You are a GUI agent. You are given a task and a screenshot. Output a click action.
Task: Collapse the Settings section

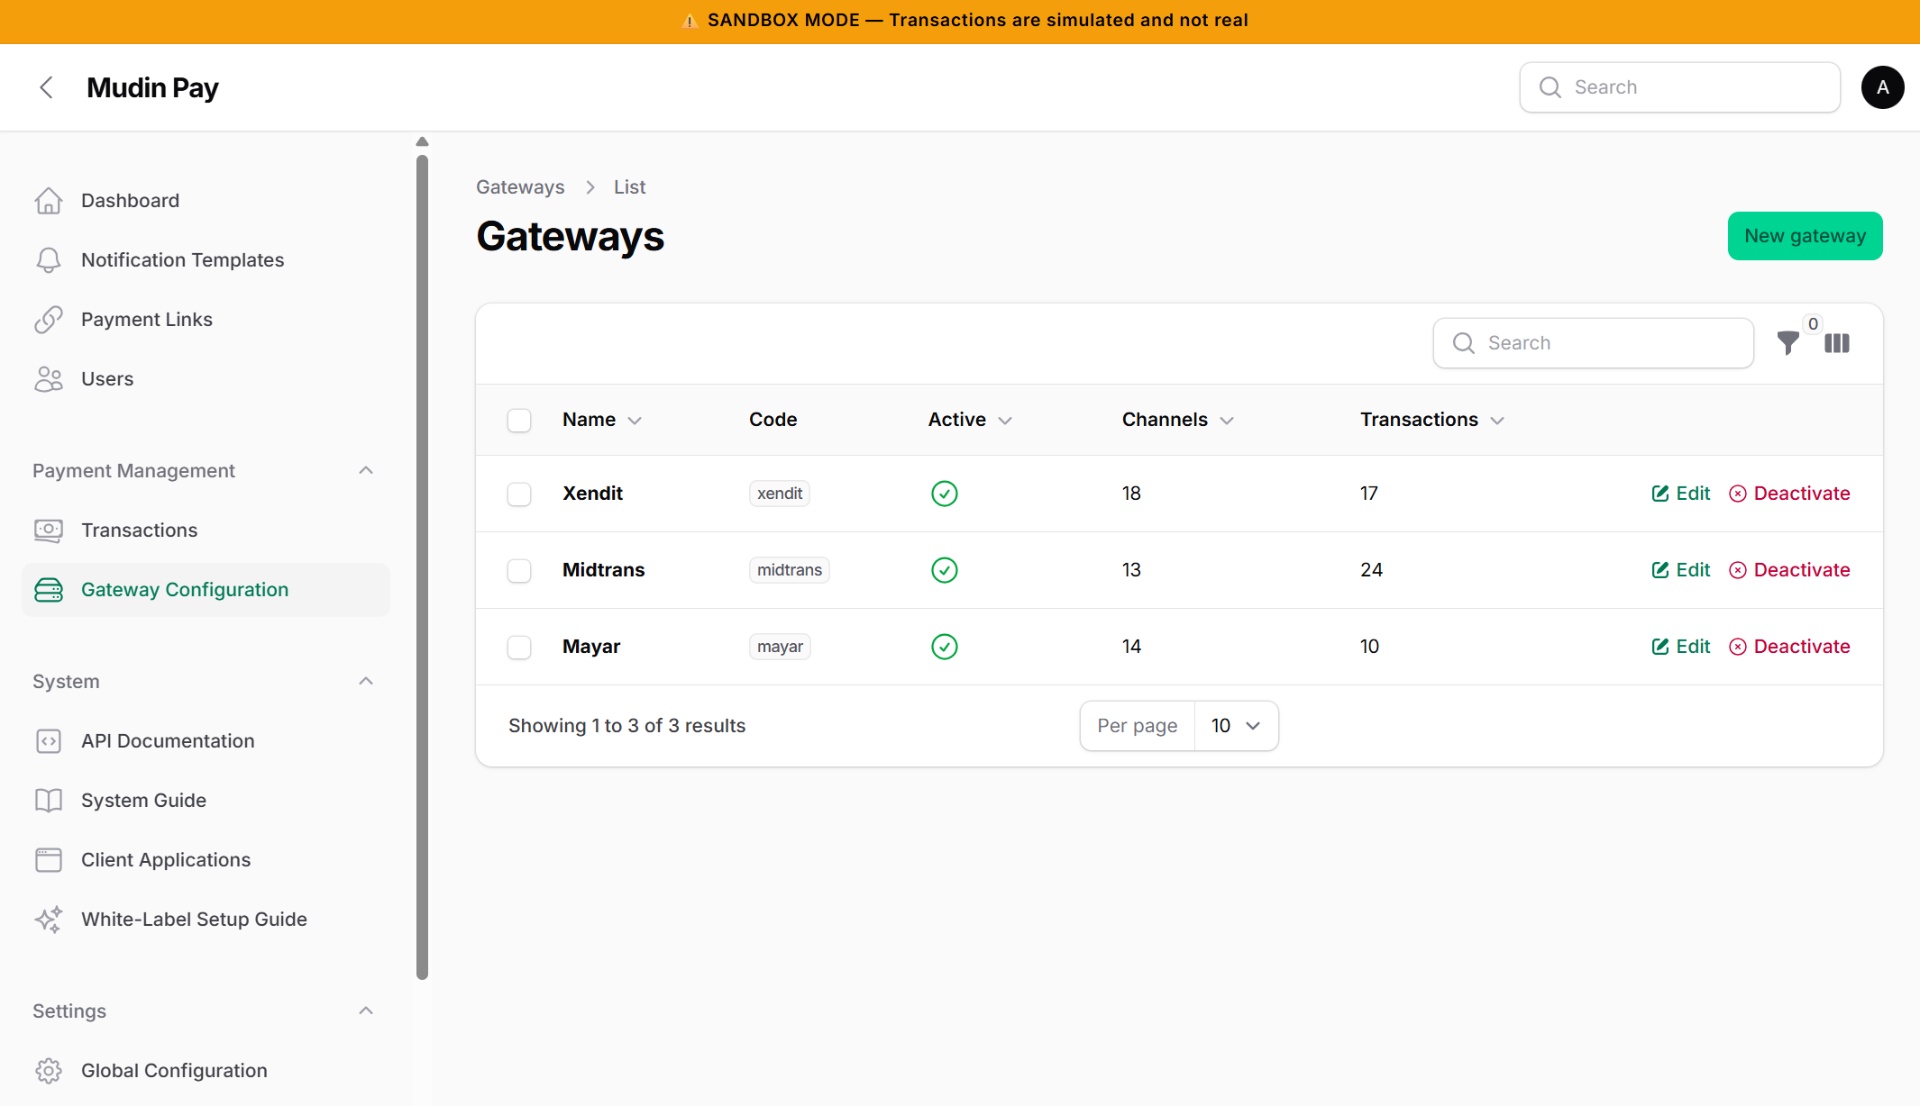click(366, 1011)
